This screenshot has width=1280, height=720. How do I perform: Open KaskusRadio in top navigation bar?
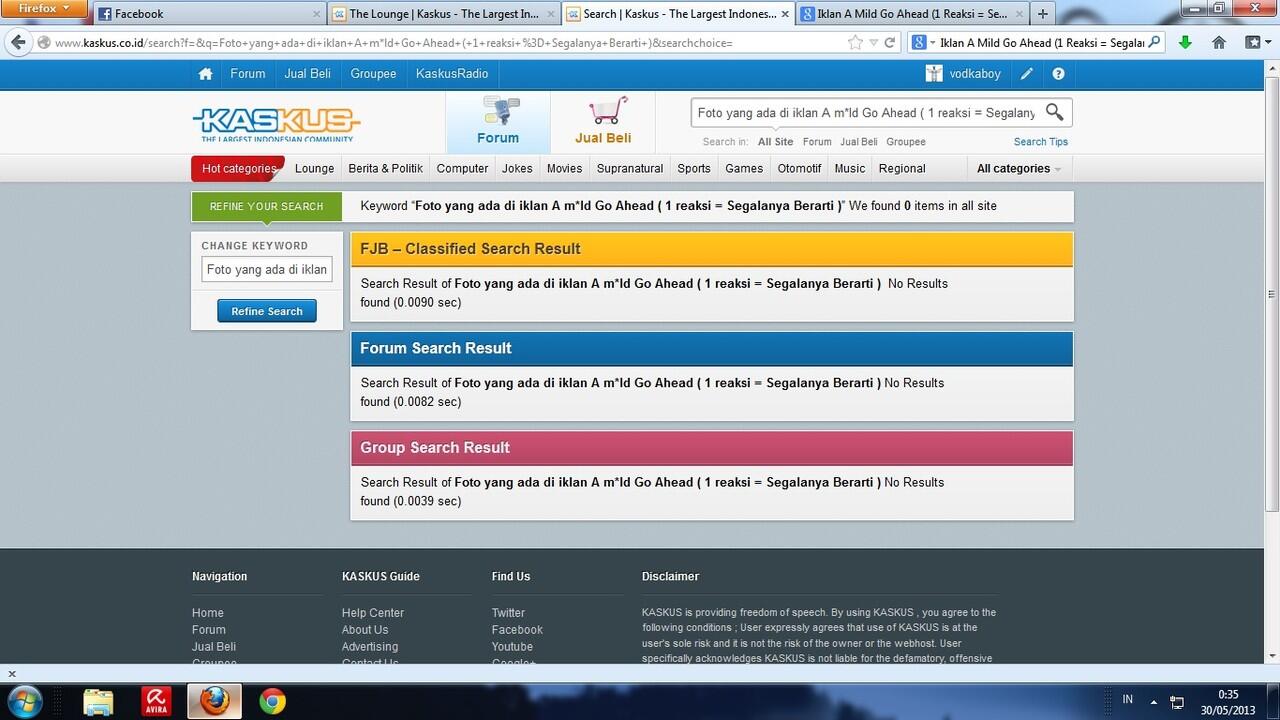(x=452, y=74)
